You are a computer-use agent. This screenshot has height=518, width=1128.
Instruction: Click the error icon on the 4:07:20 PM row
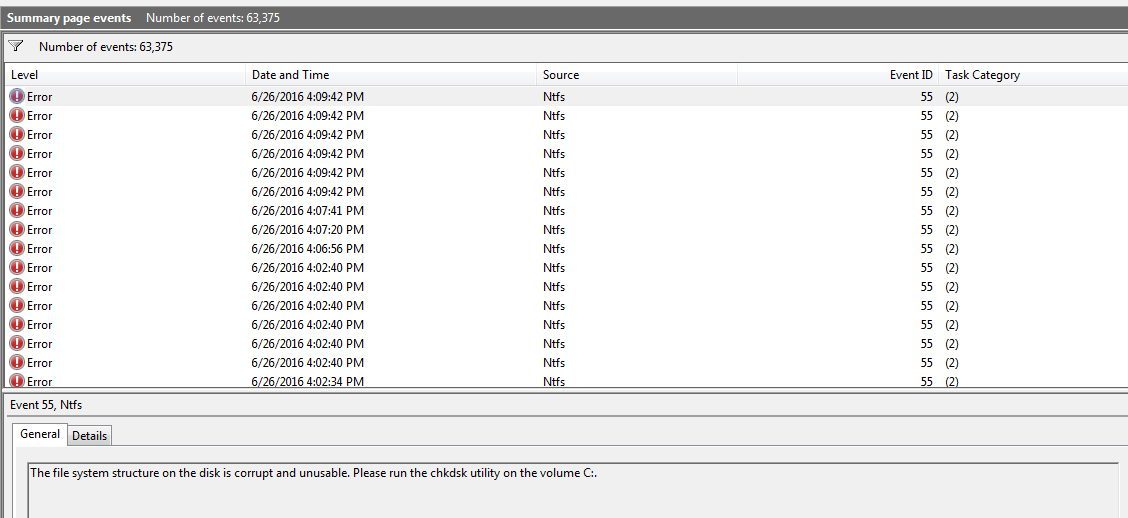[x=17, y=230]
